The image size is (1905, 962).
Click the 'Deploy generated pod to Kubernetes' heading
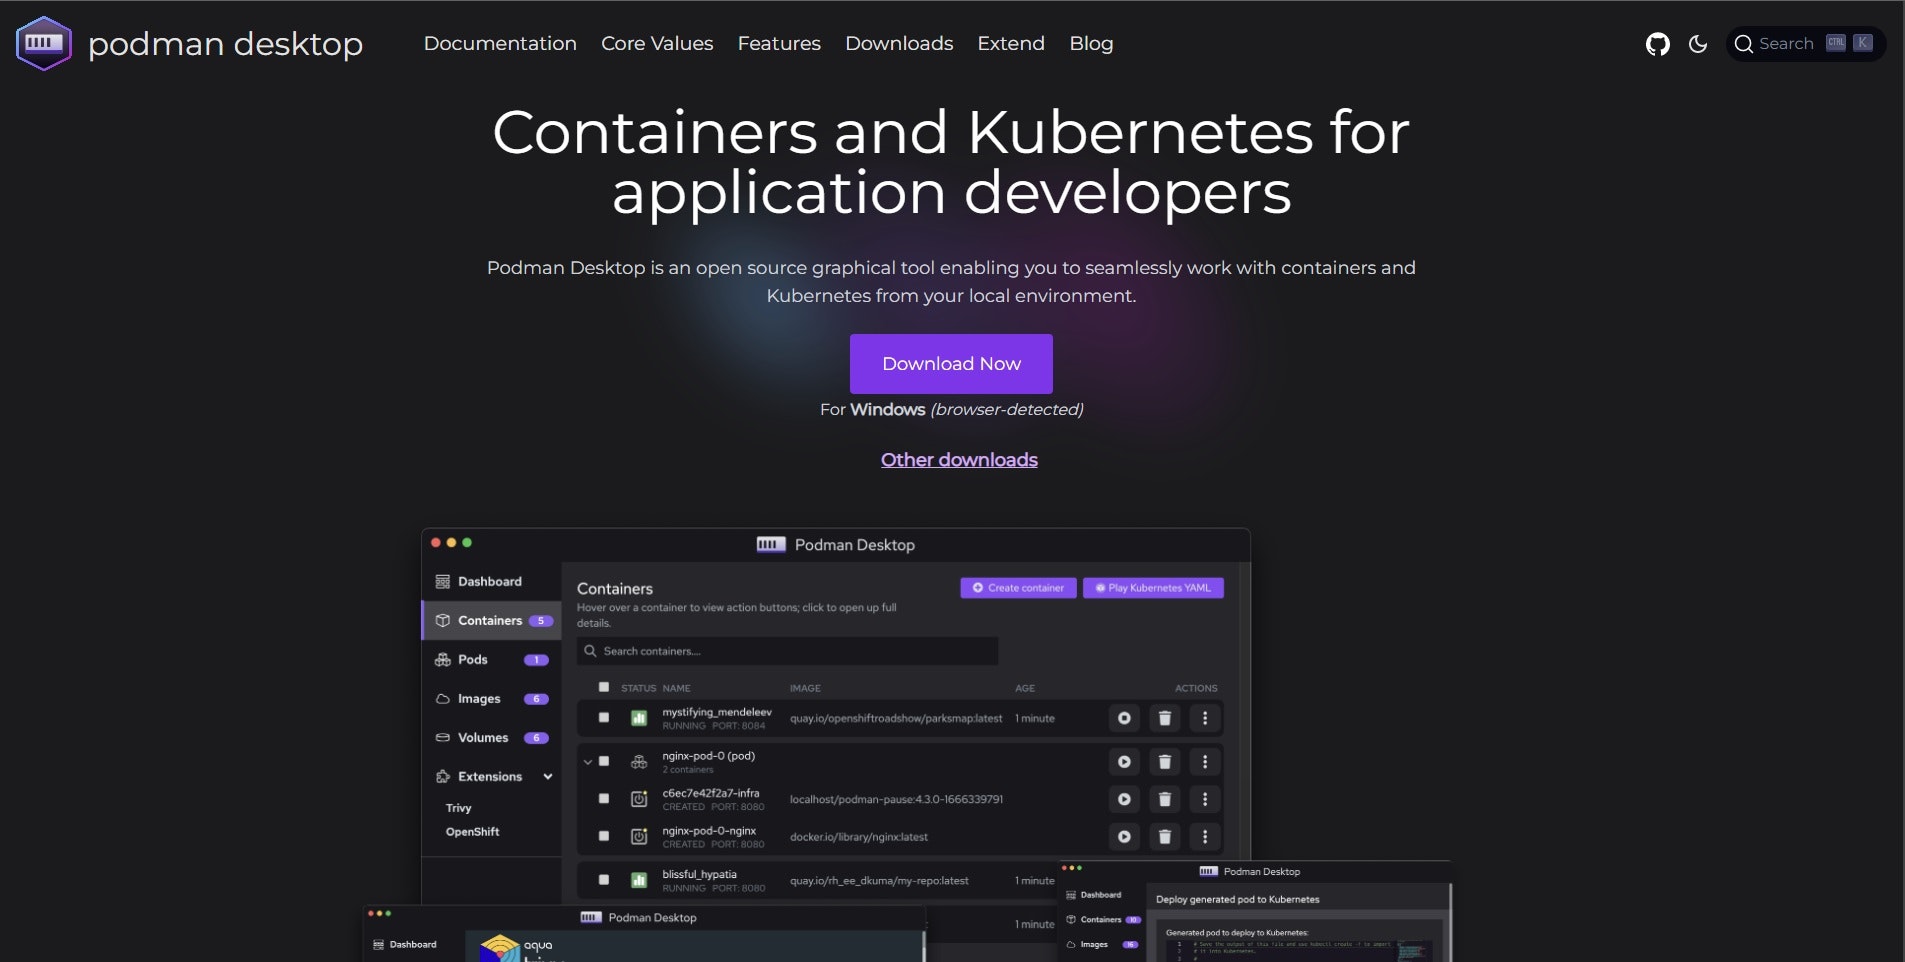[1238, 900]
